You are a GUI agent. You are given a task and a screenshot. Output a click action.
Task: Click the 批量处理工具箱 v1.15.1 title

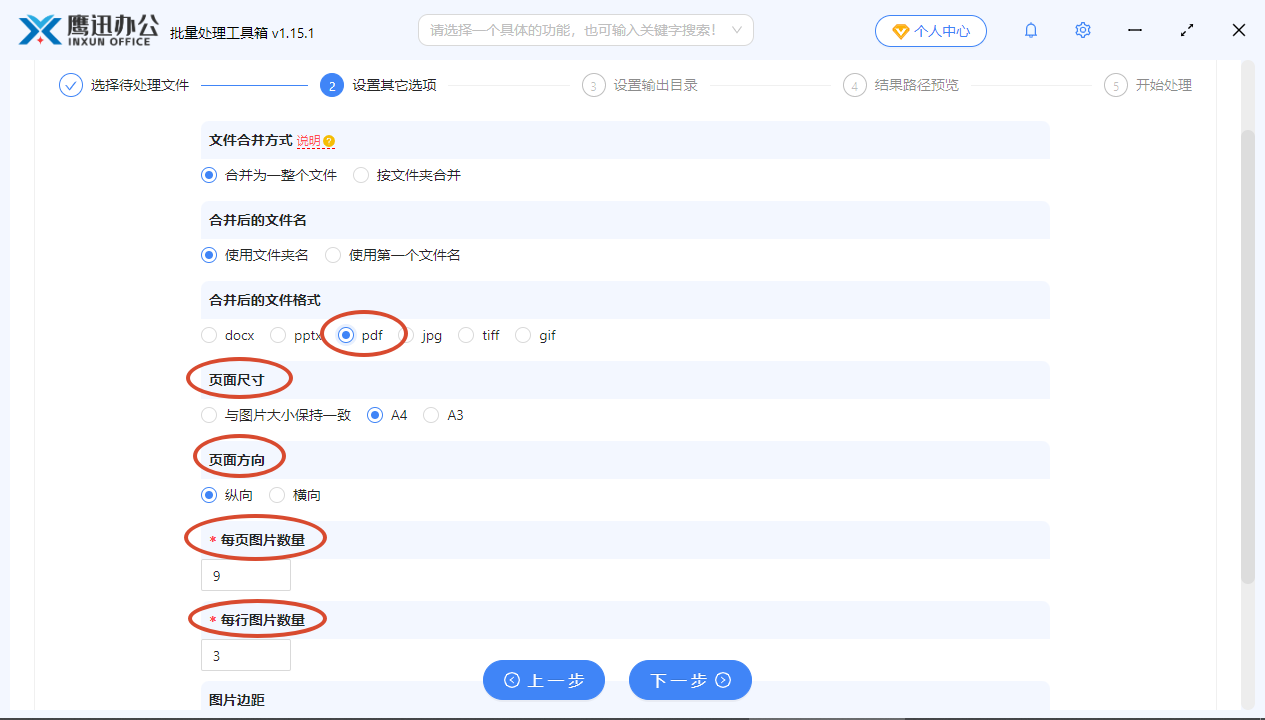pos(242,32)
